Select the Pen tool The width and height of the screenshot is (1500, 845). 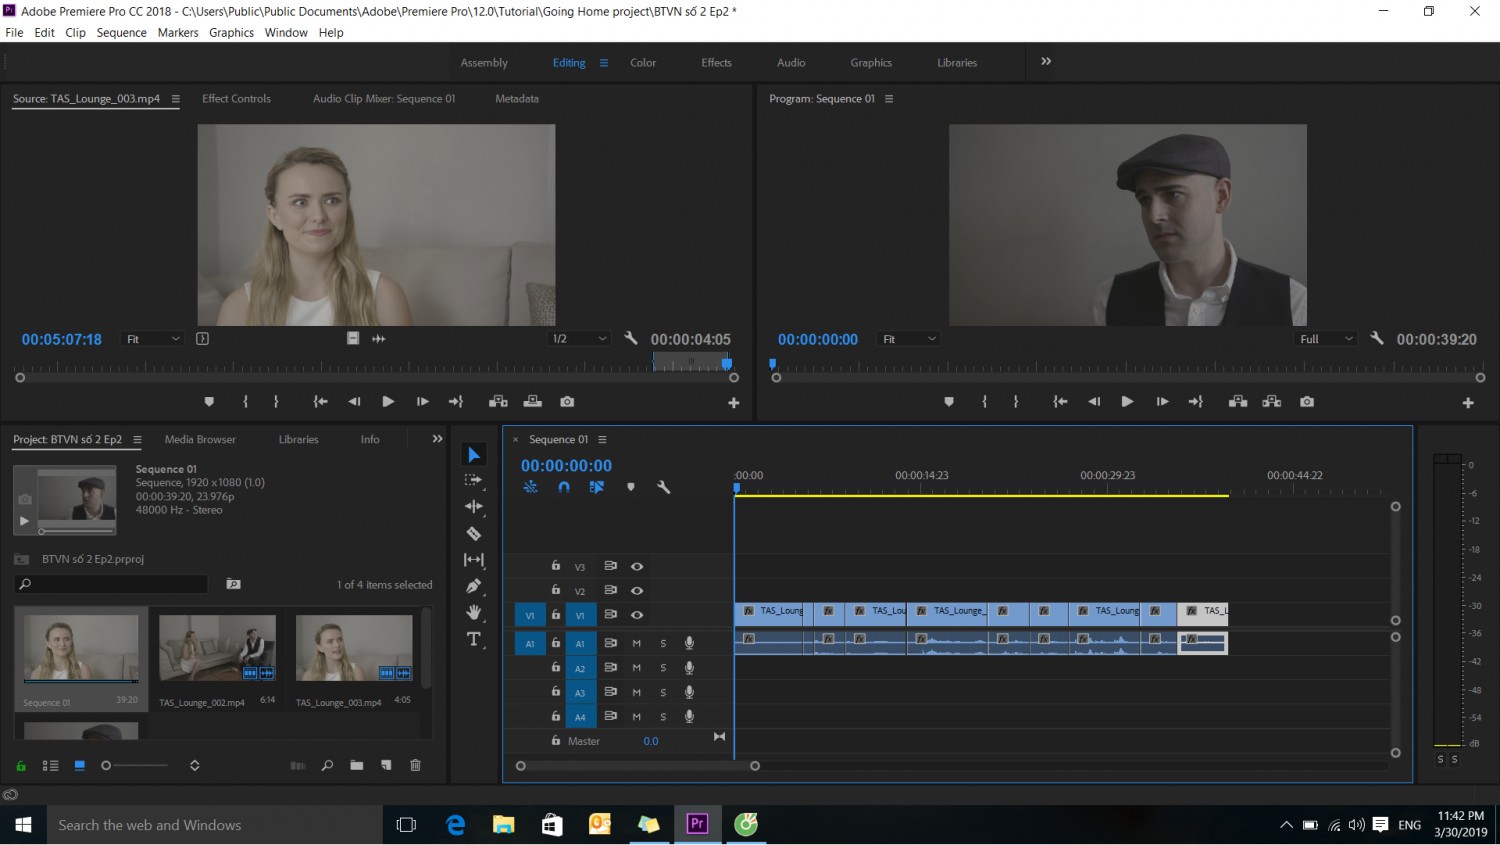[x=474, y=586]
